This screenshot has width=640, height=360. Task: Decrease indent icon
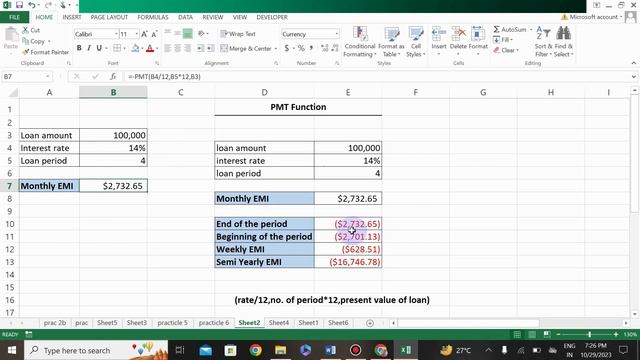pos(200,48)
